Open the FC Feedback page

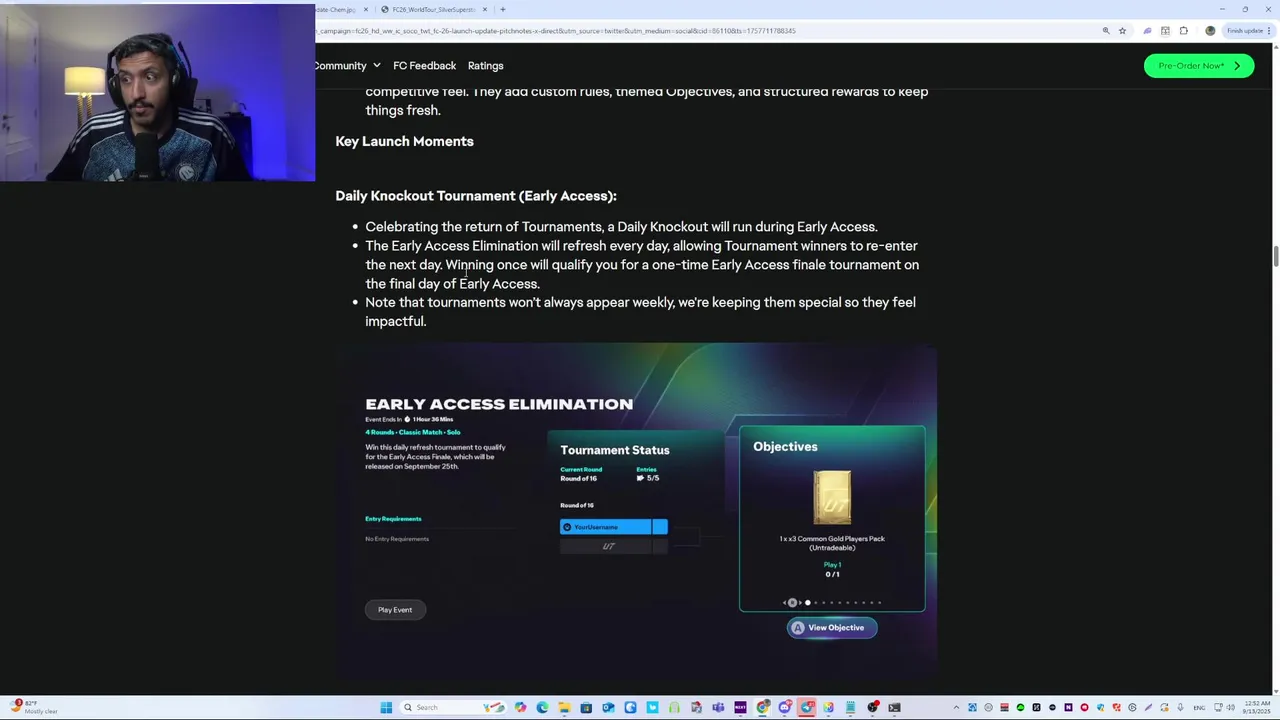(x=424, y=66)
